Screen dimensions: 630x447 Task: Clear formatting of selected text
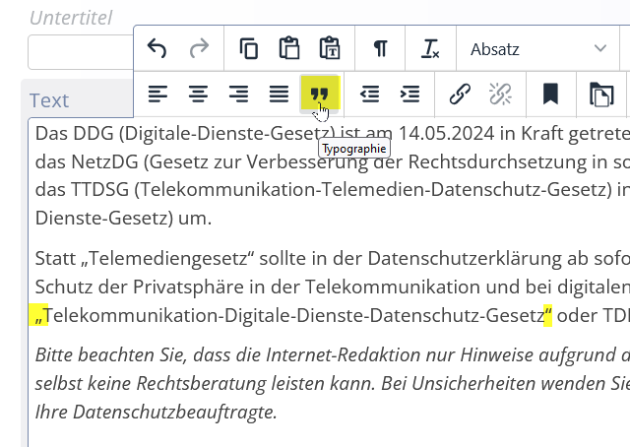tap(430, 49)
